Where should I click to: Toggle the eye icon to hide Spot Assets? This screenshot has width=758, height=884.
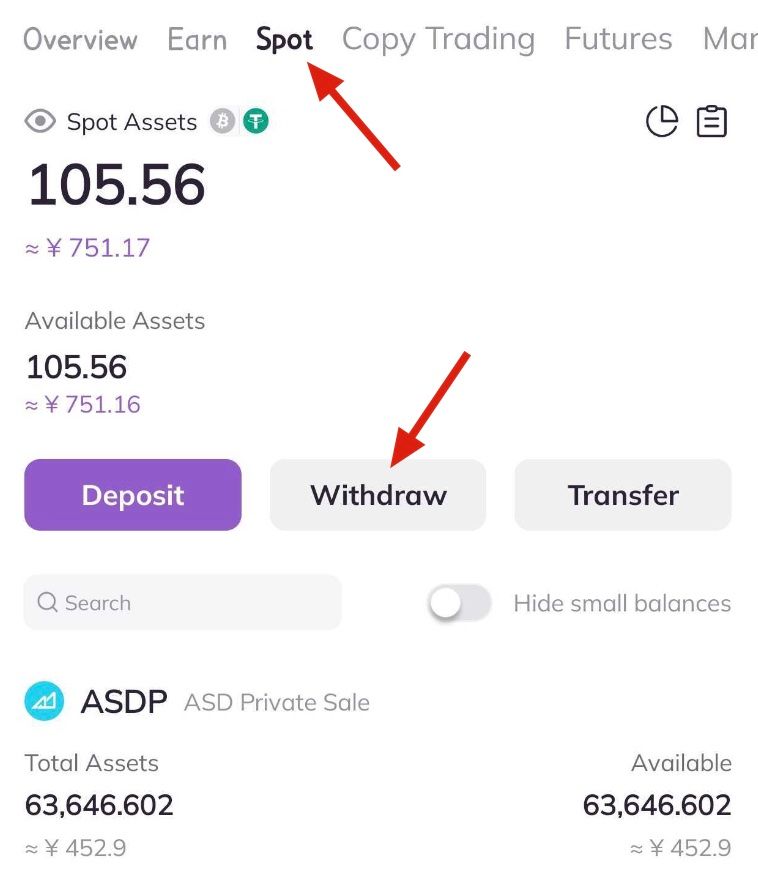(x=40, y=122)
